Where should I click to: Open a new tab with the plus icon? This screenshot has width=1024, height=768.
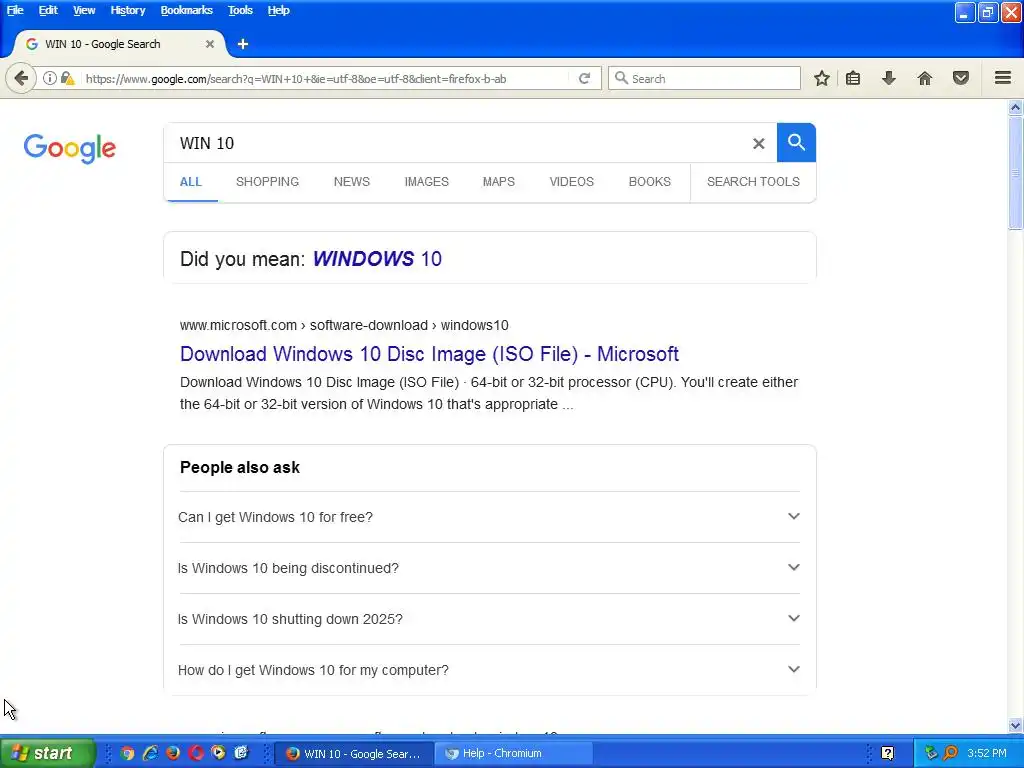click(243, 44)
